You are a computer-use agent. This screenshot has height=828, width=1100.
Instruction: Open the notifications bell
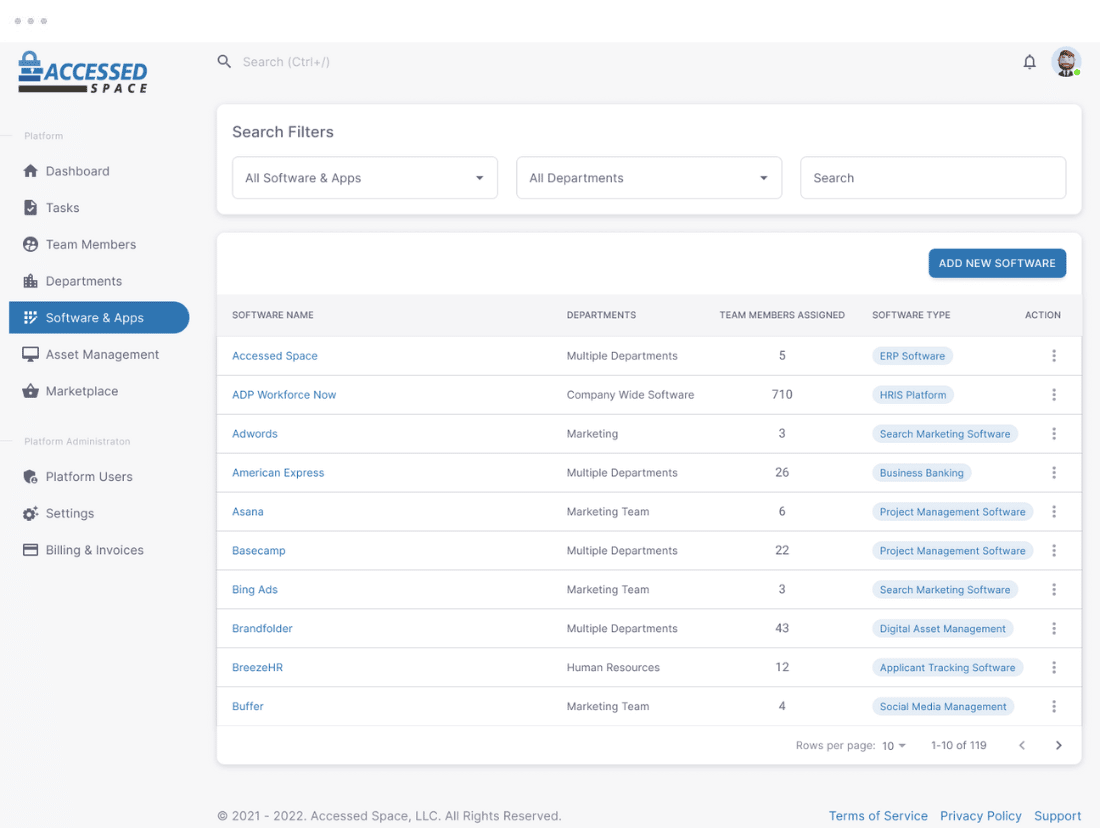[1029, 62]
